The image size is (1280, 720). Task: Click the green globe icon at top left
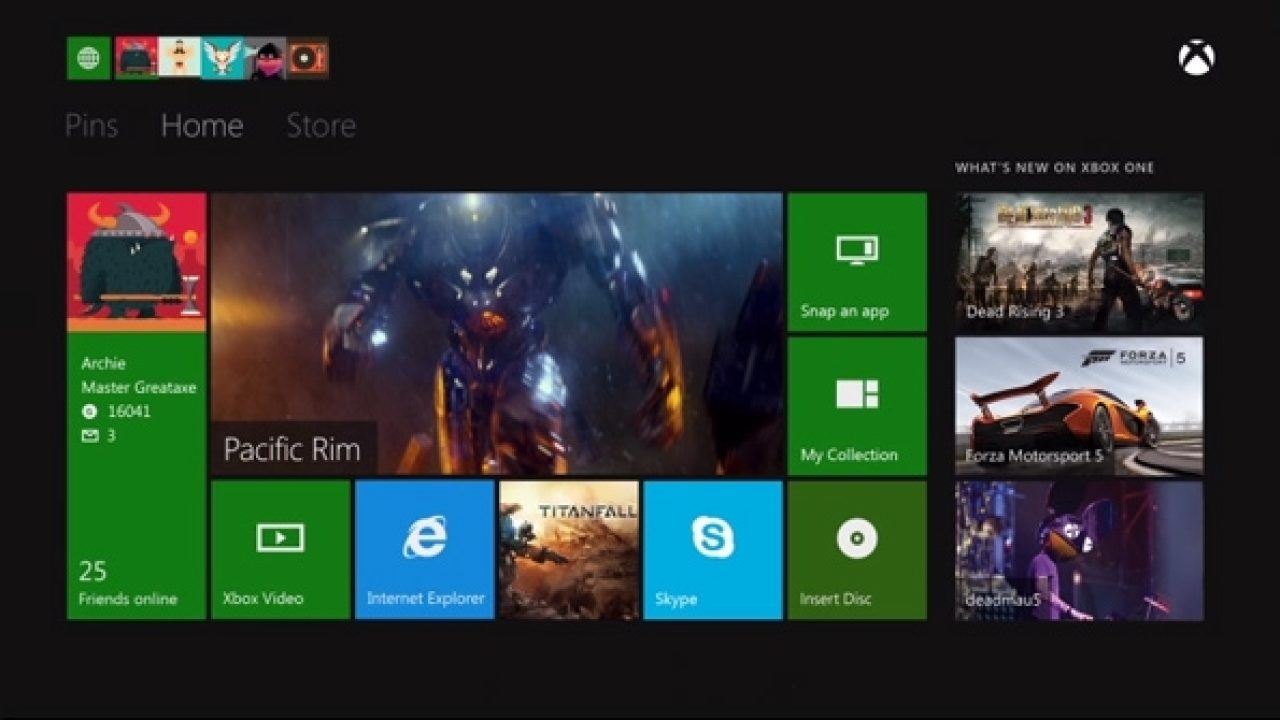pyautogui.click(x=88, y=58)
